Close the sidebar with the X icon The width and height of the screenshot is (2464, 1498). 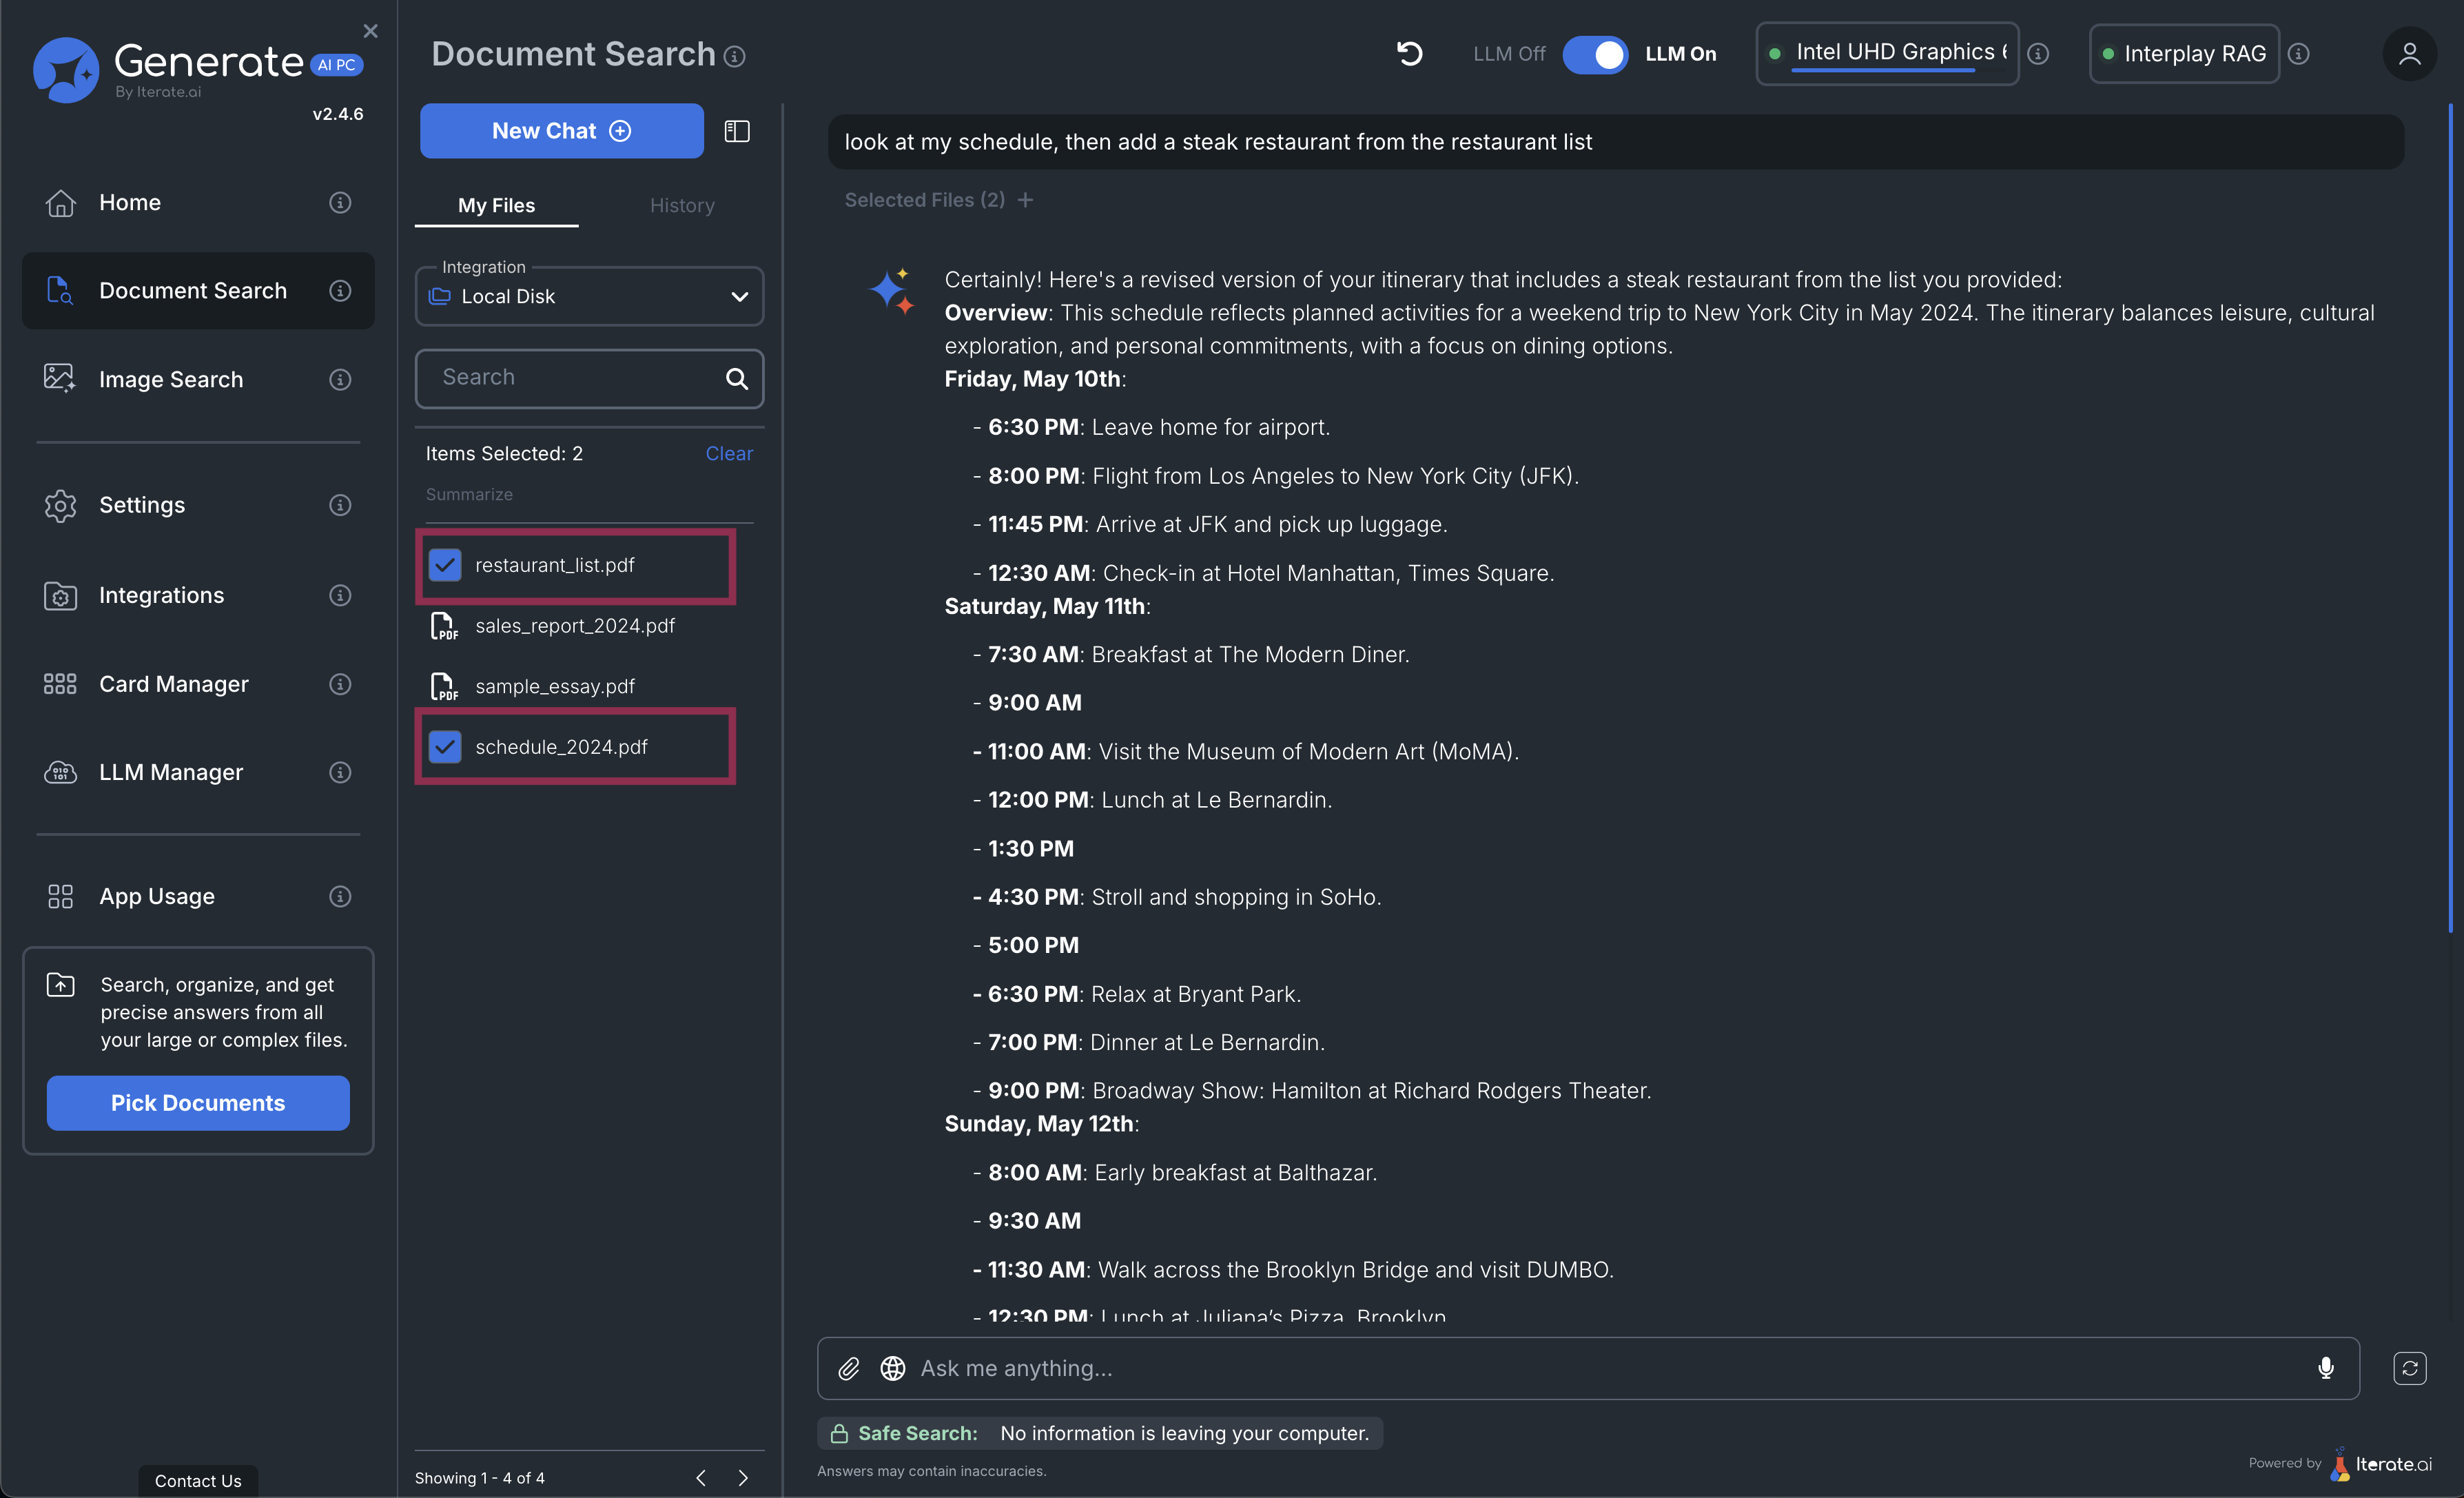pyautogui.click(x=370, y=31)
